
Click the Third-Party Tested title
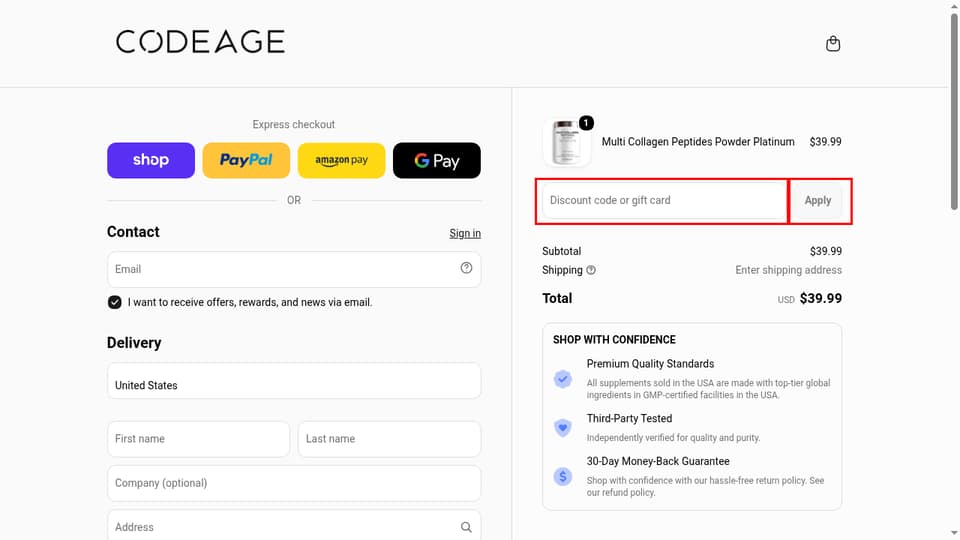[629, 419]
